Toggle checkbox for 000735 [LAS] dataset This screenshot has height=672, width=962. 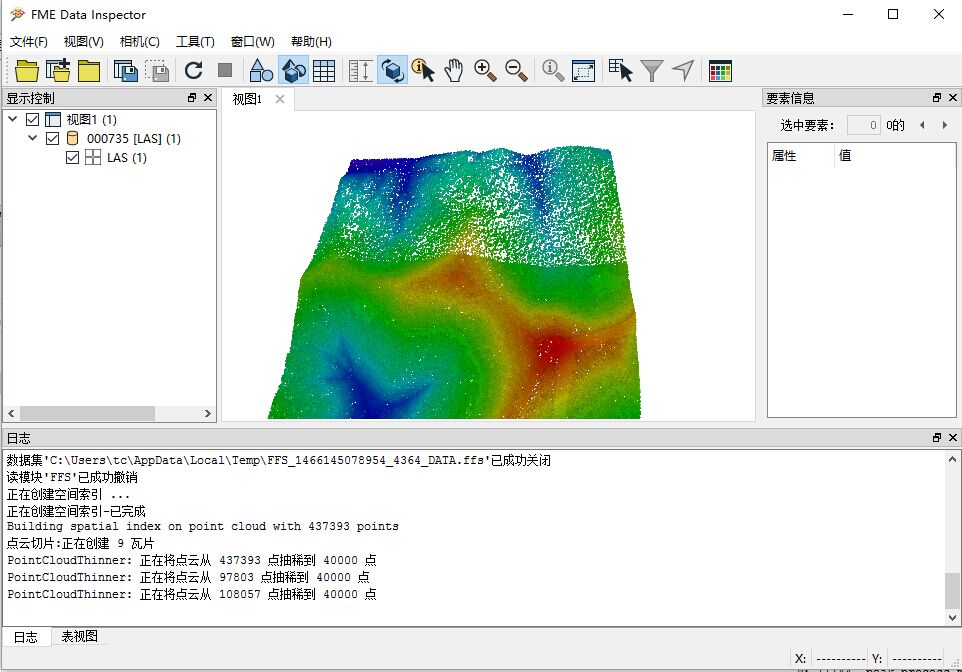click(x=53, y=138)
